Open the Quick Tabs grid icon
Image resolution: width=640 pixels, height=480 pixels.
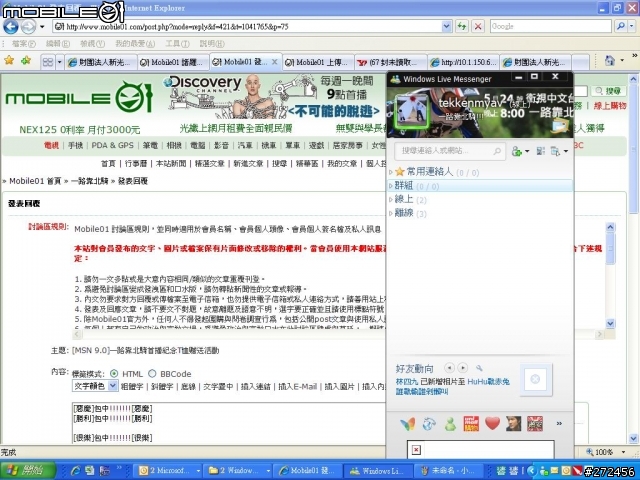pos(48,62)
